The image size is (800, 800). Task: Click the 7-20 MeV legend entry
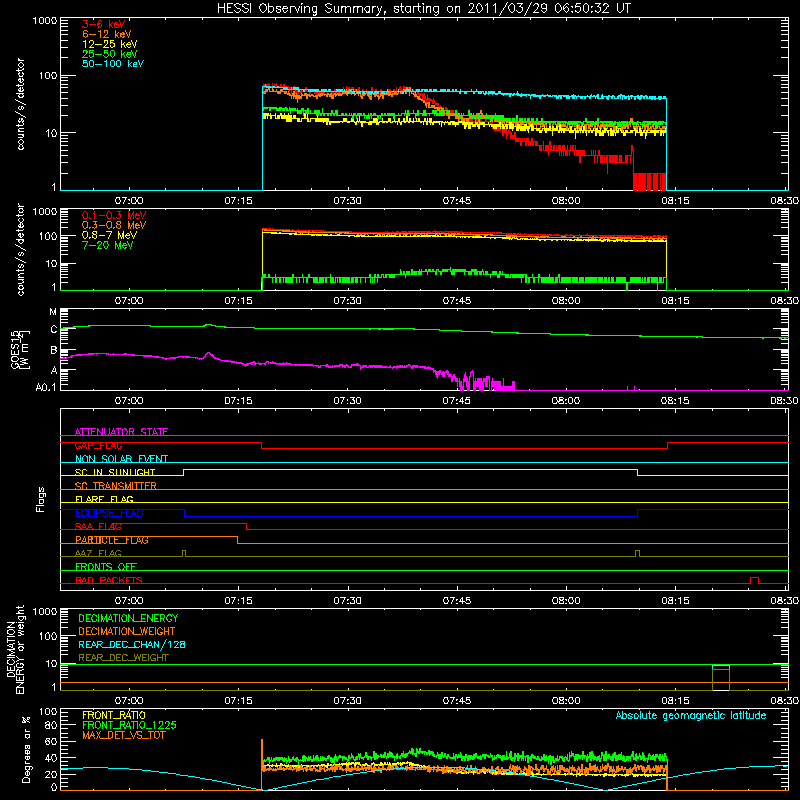(x=107, y=245)
